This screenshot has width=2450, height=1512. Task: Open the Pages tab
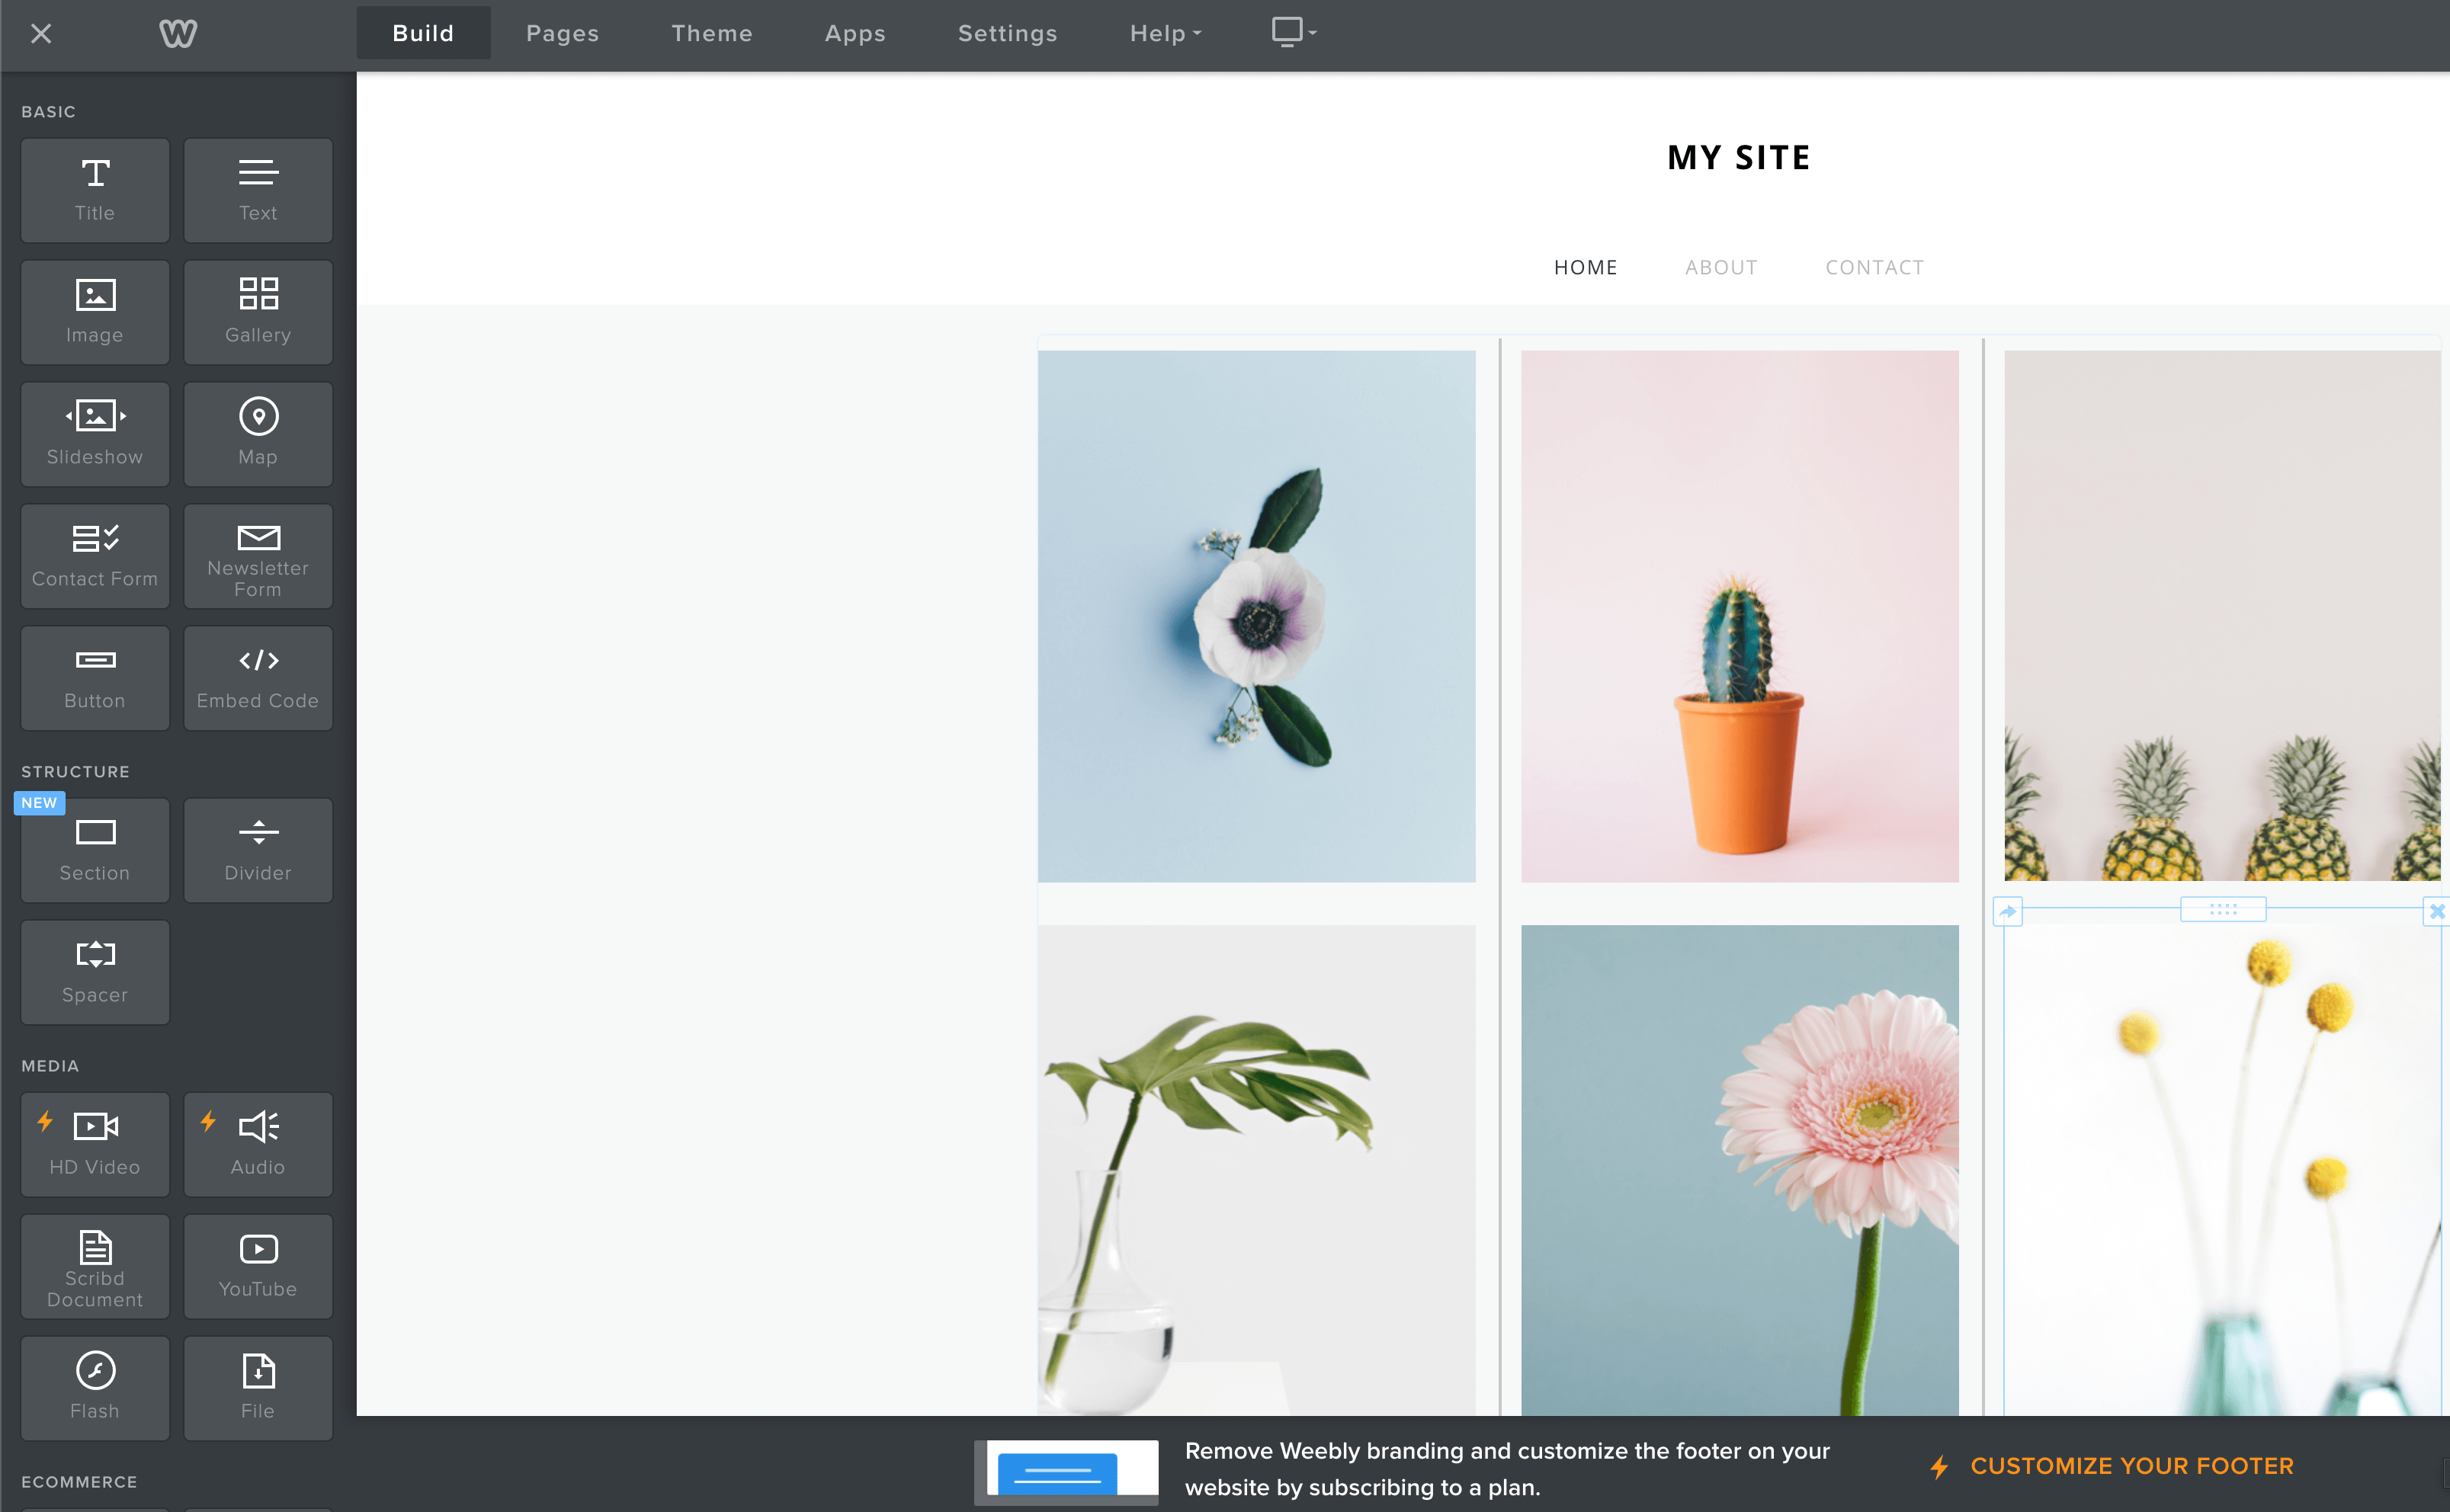coord(560,31)
